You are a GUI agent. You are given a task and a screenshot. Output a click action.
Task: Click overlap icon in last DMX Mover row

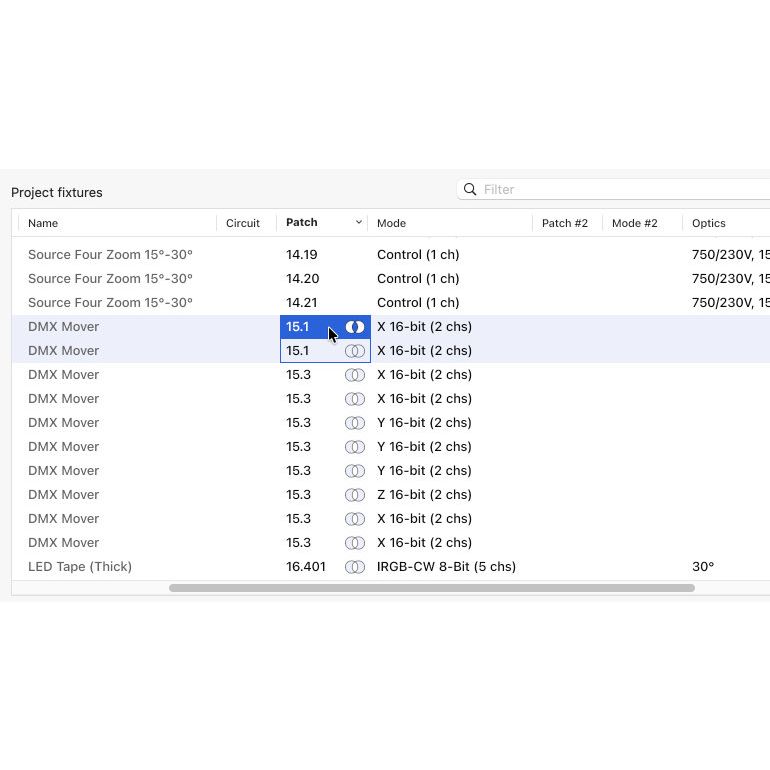coord(355,543)
